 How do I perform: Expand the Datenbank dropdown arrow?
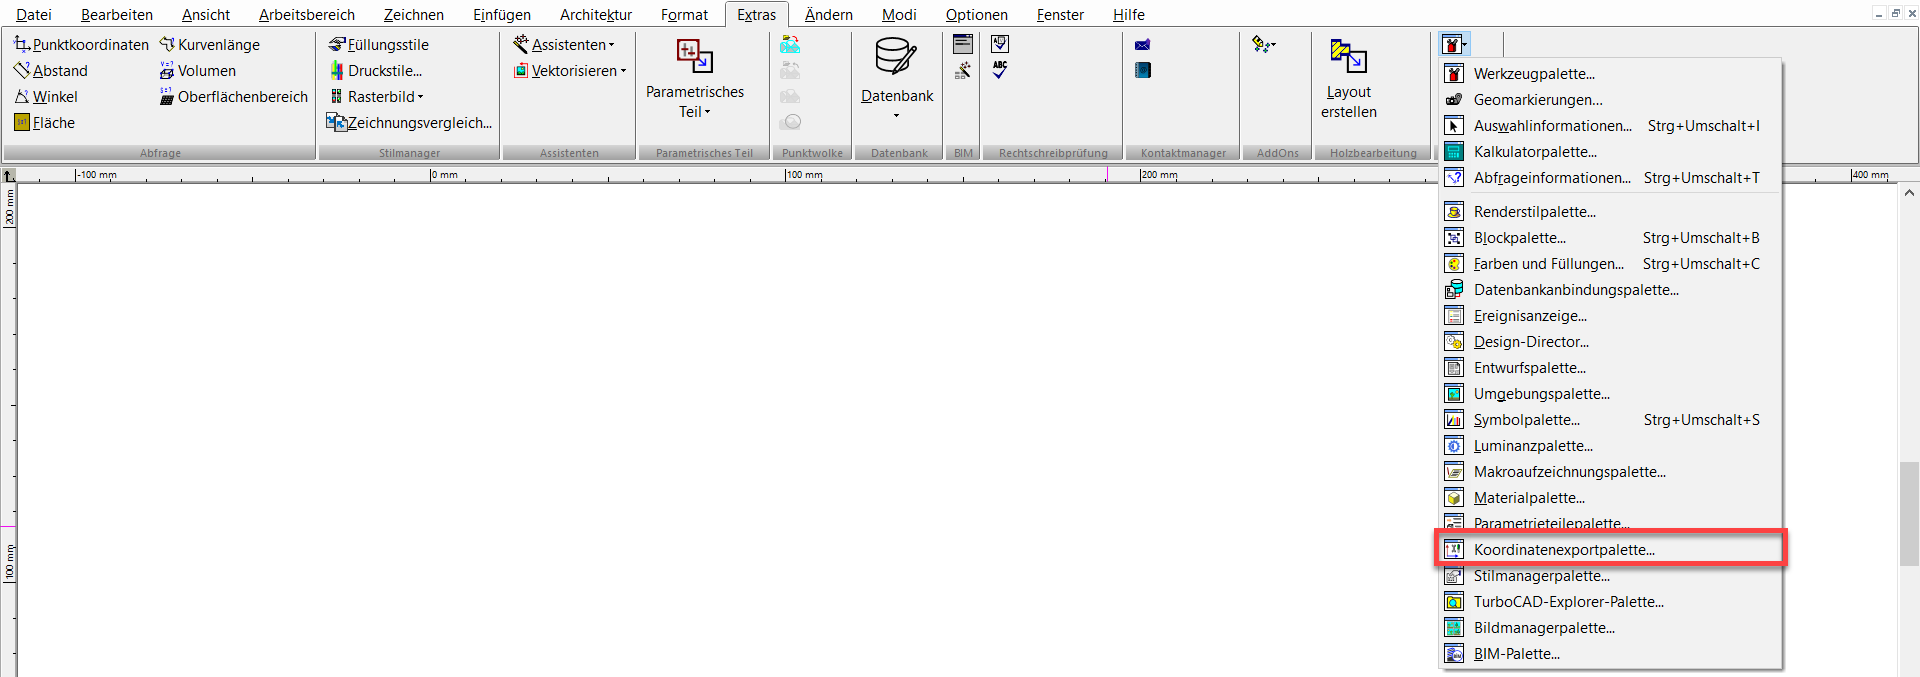(x=896, y=115)
